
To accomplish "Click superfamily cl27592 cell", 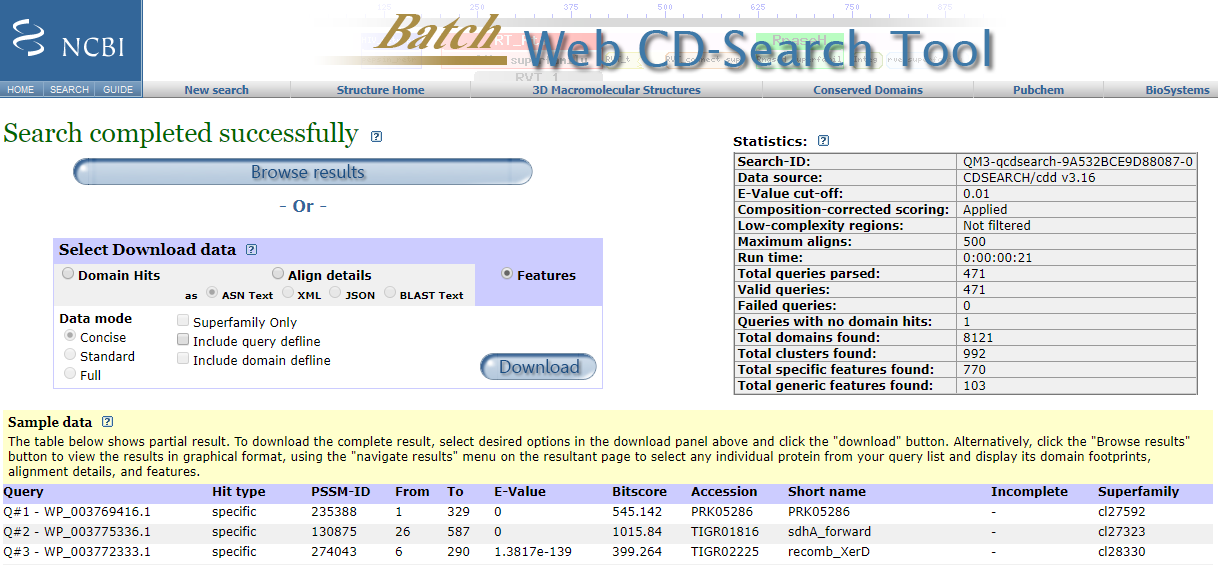I will tap(1120, 512).
